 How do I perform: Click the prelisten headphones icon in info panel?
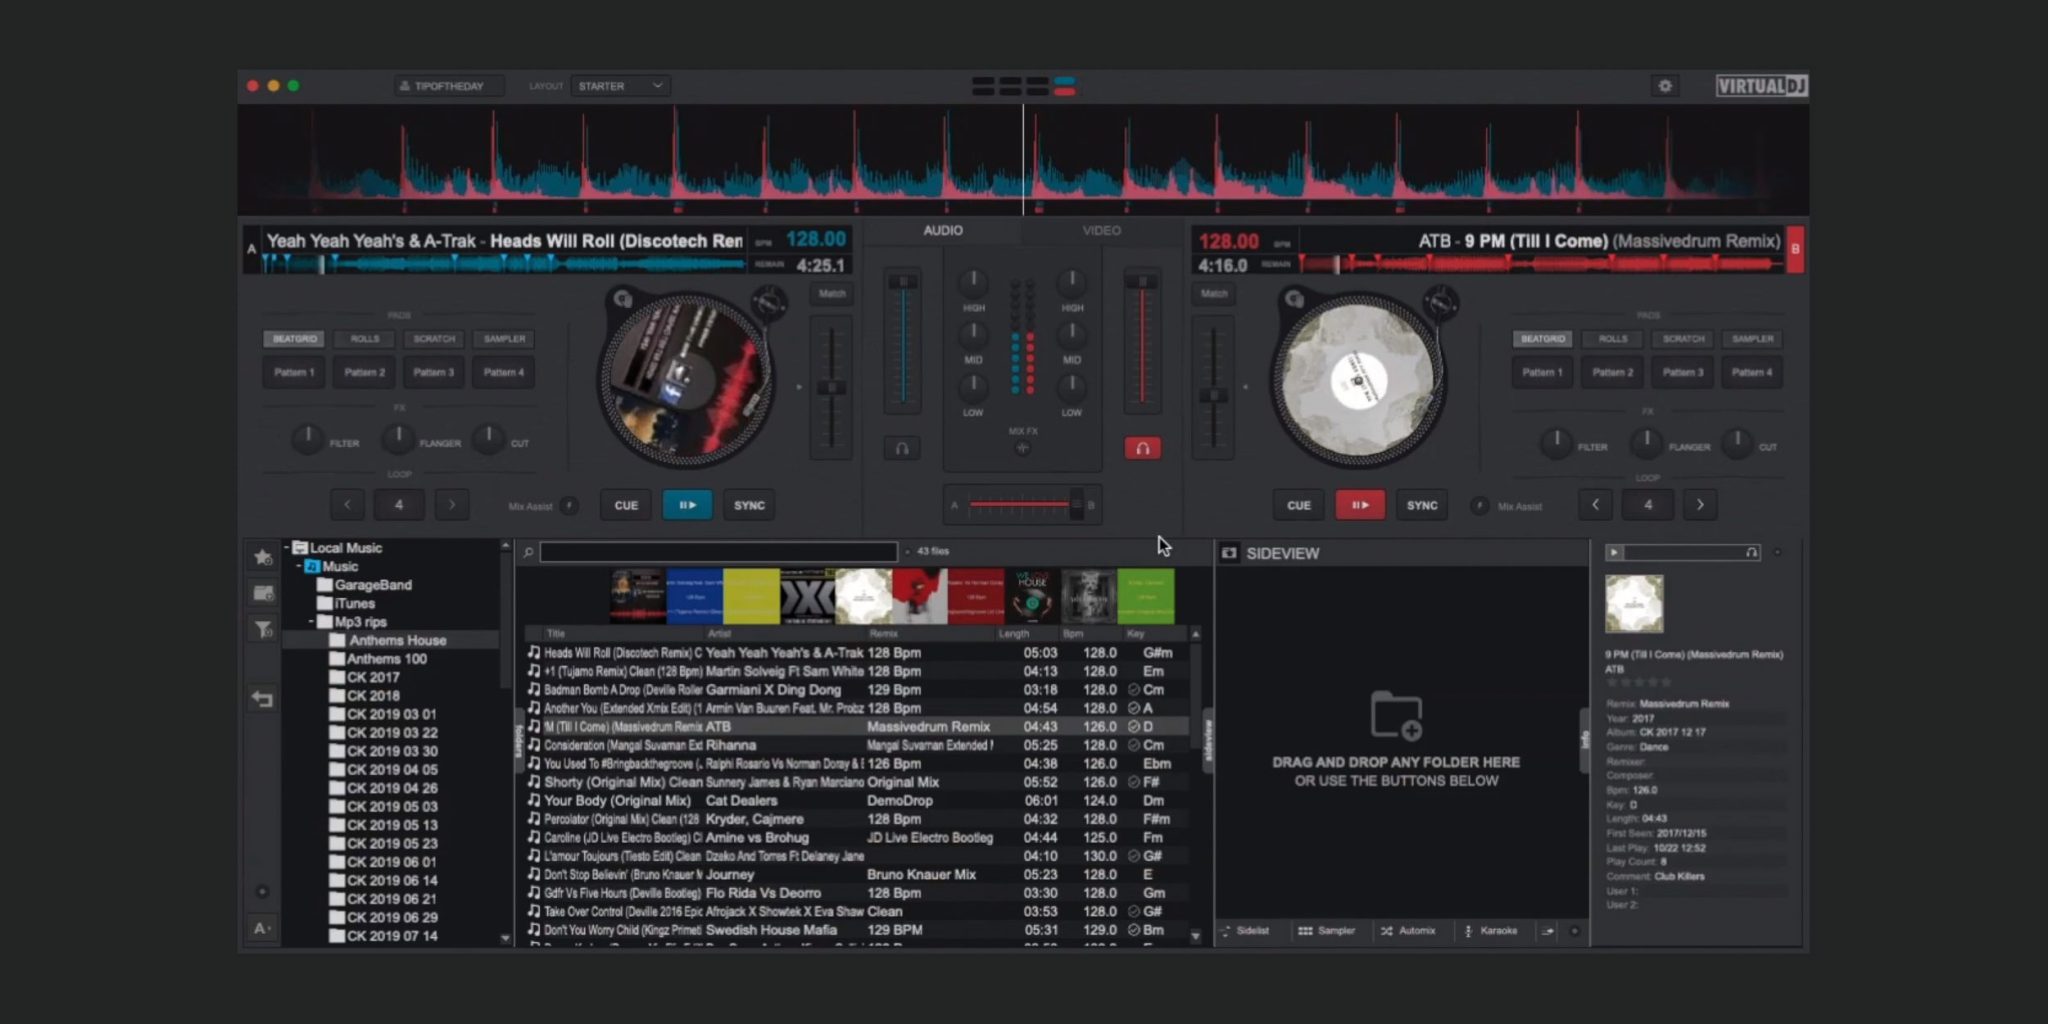click(x=1751, y=552)
